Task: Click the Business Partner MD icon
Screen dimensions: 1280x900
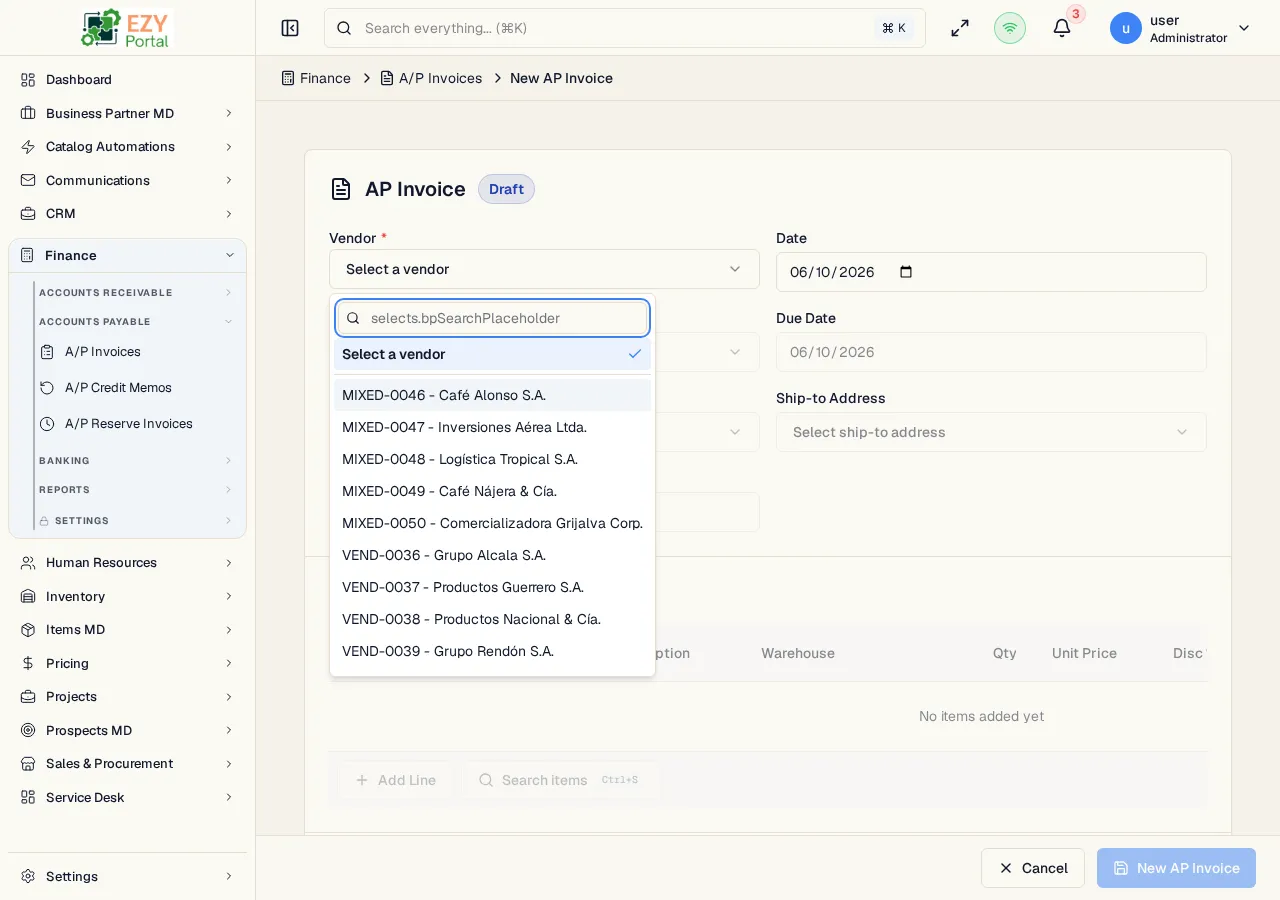Action: (x=28, y=113)
